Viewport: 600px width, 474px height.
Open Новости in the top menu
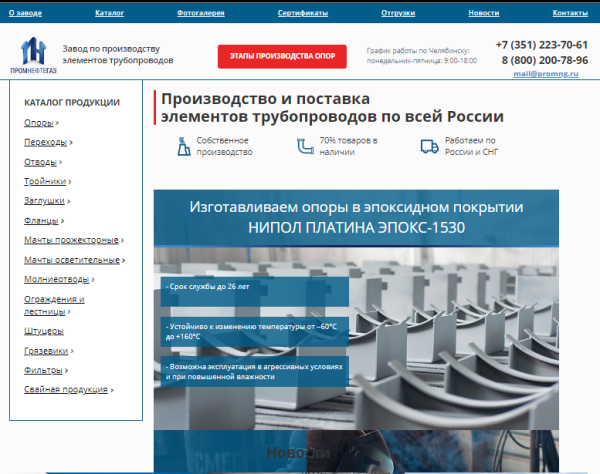click(x=484, y=13)
